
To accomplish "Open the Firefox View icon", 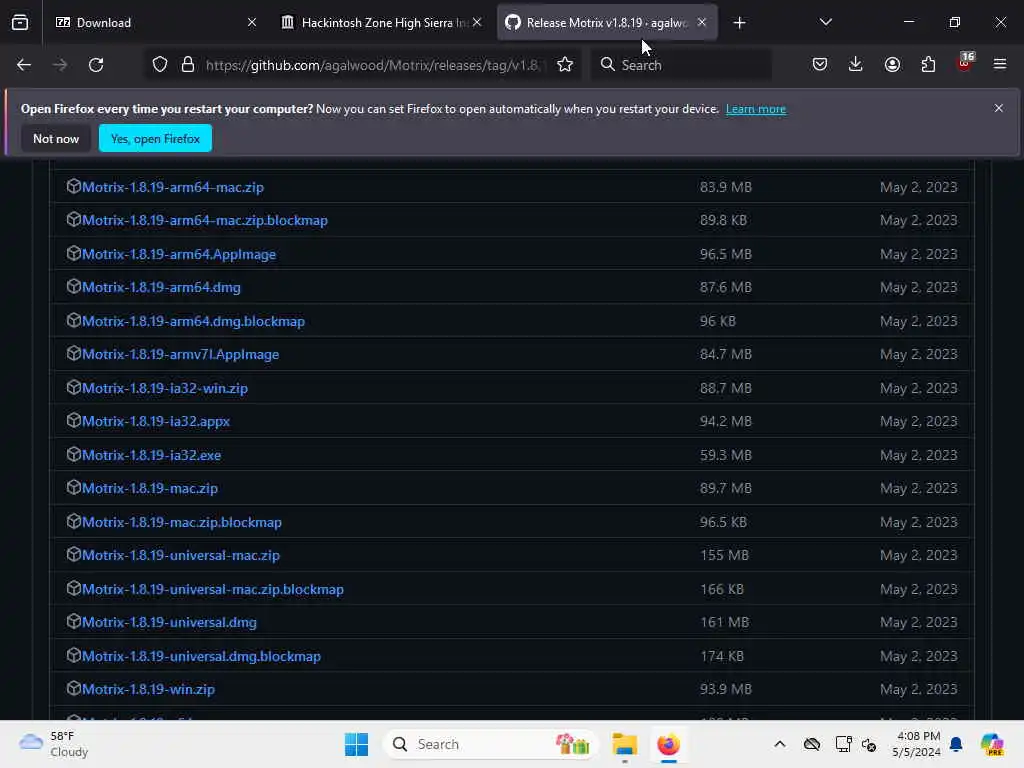I will click(20, 23).
